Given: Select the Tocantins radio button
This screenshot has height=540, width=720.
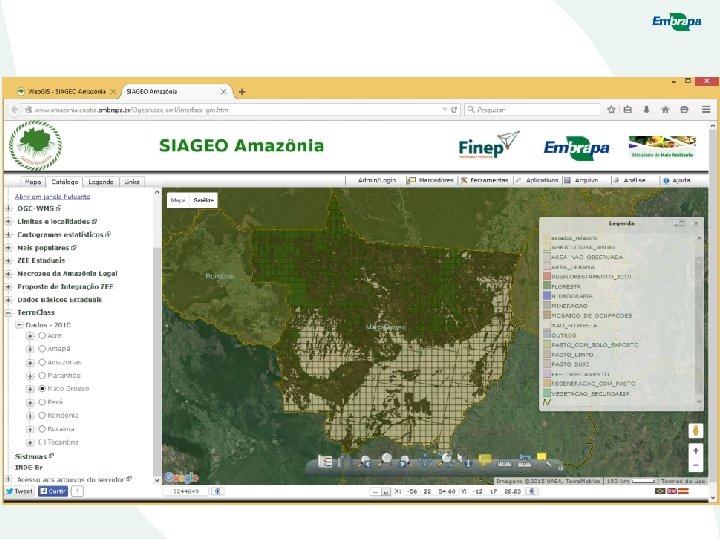Looking at the screenshot, I should point(42,442).
